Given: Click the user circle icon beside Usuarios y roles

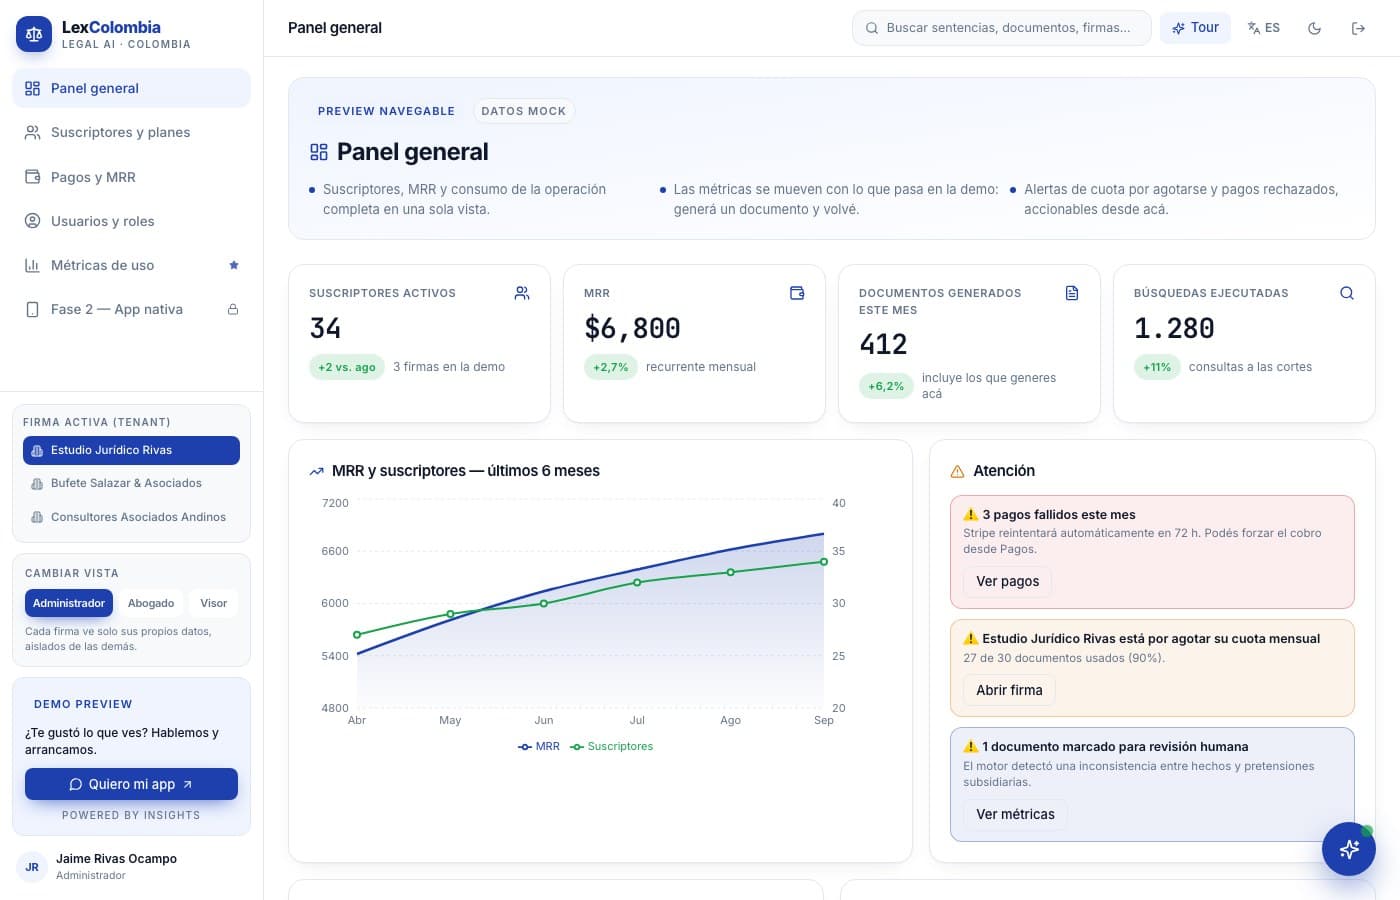Looking at the screenshot, I should (x=32, y=221).
